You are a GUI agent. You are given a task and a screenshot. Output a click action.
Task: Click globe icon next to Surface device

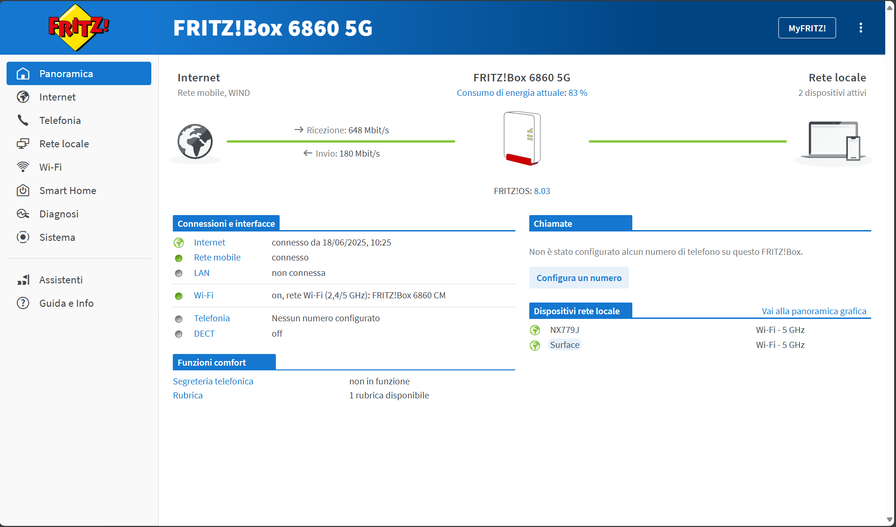point(535,345)
